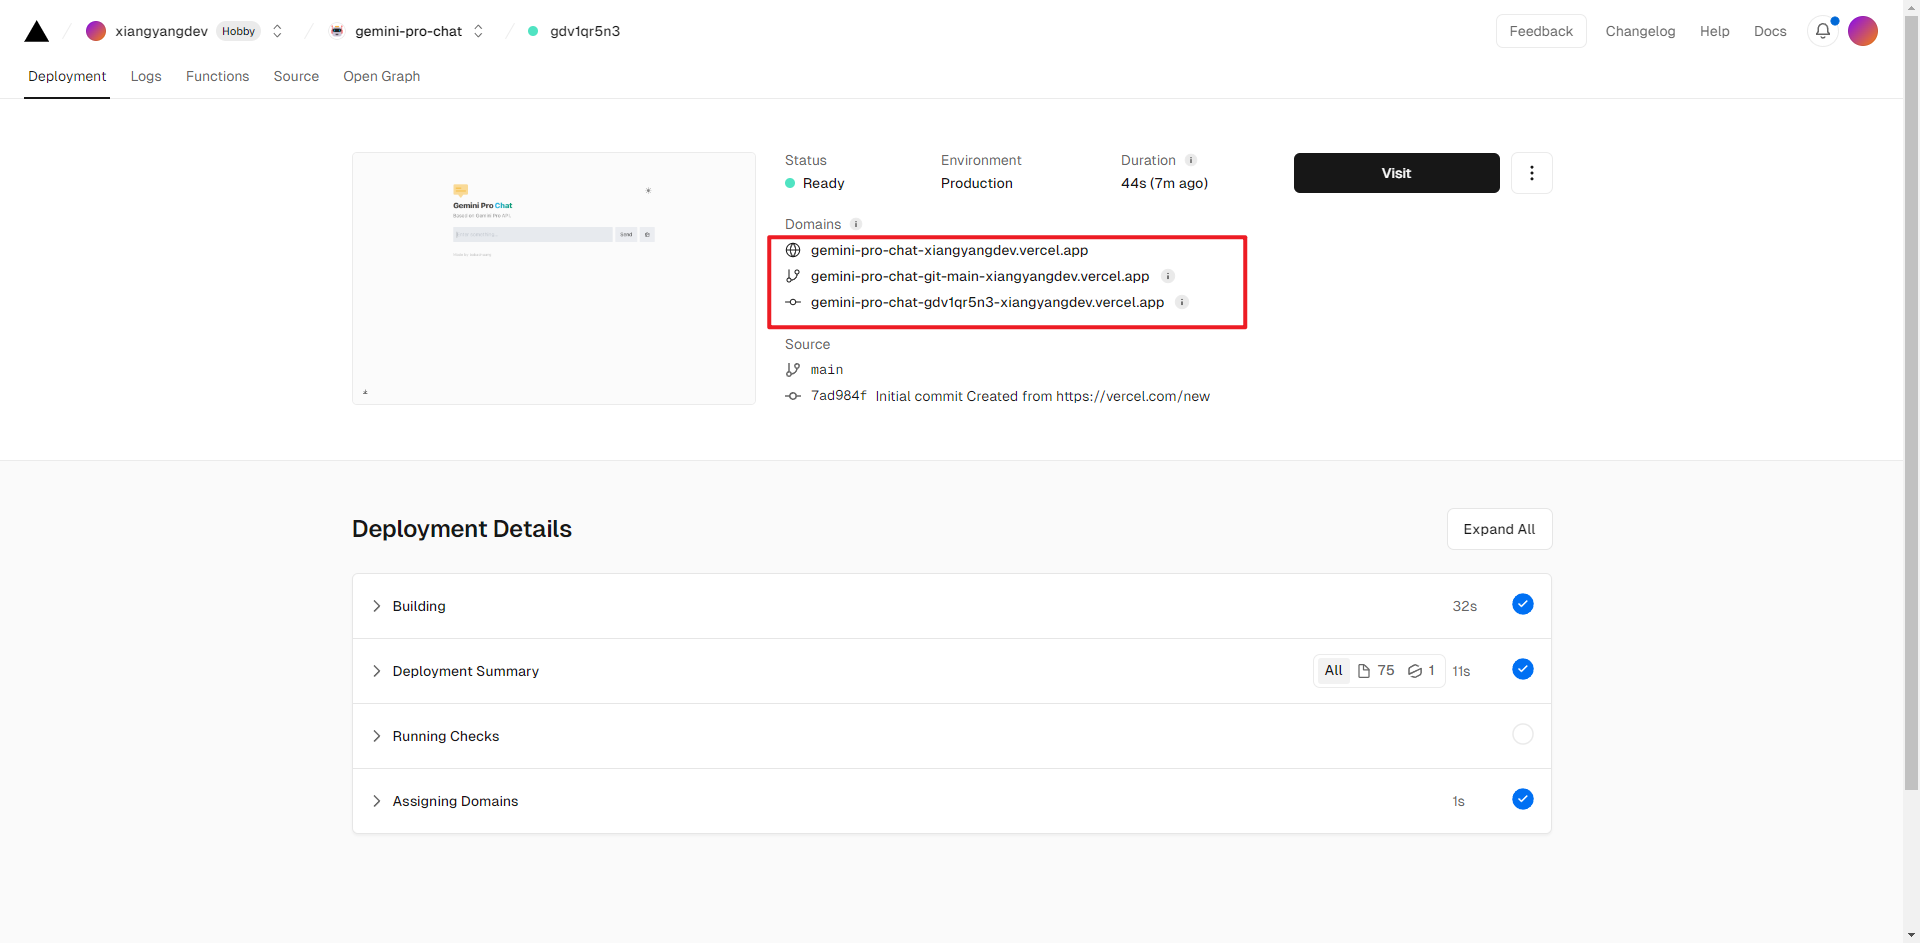Click the Expand All button

pos(1499,529)
